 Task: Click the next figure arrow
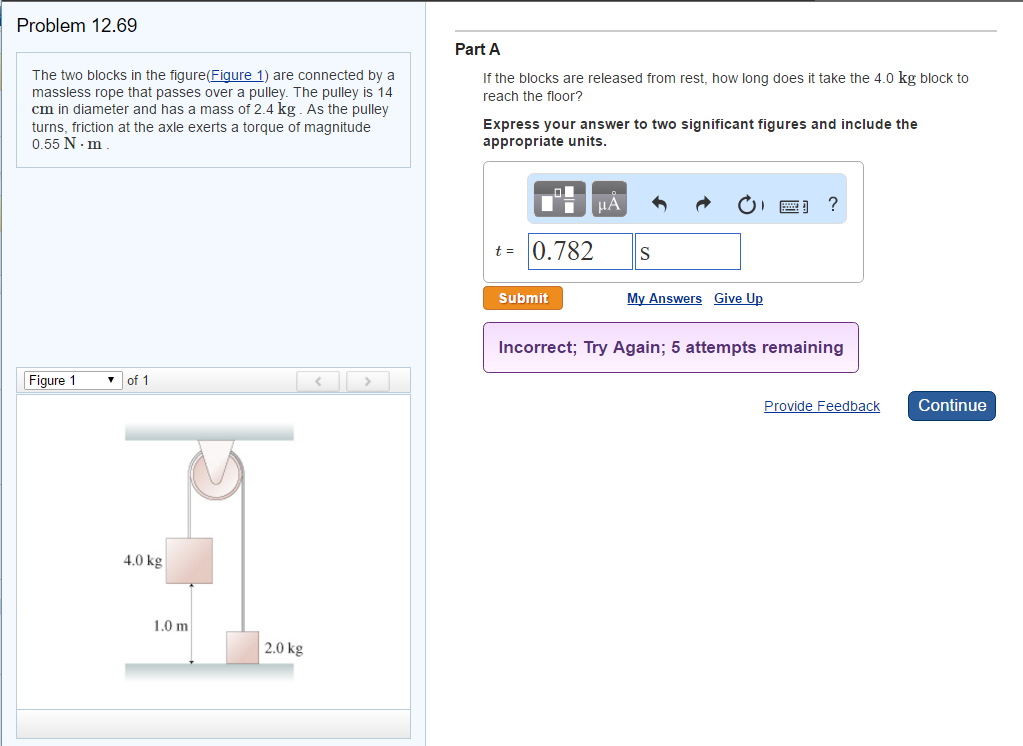click(367, 380)
